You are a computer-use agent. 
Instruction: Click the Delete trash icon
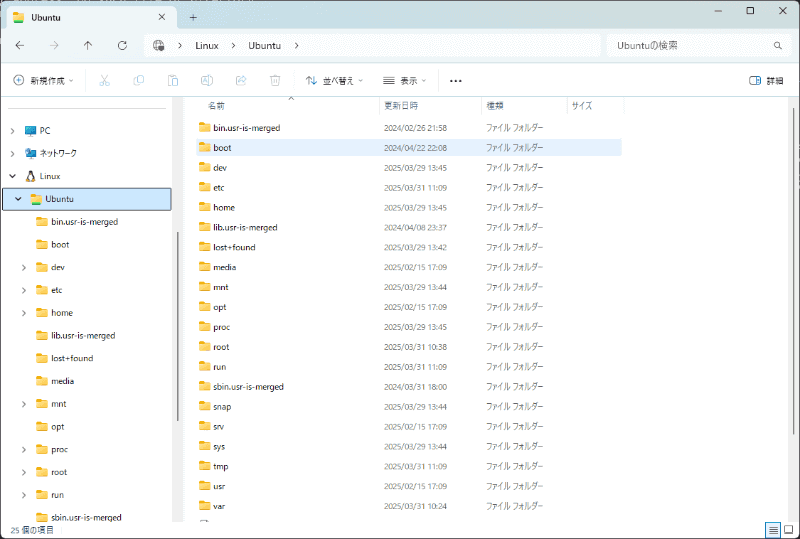click(275, 80)
